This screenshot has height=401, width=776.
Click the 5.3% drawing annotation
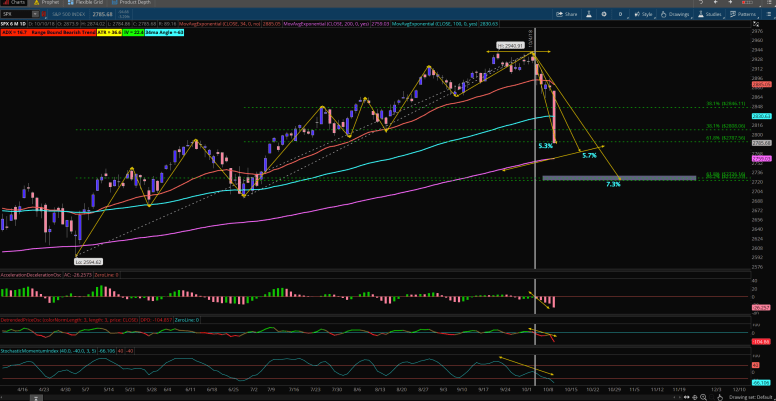pos(545,146)
